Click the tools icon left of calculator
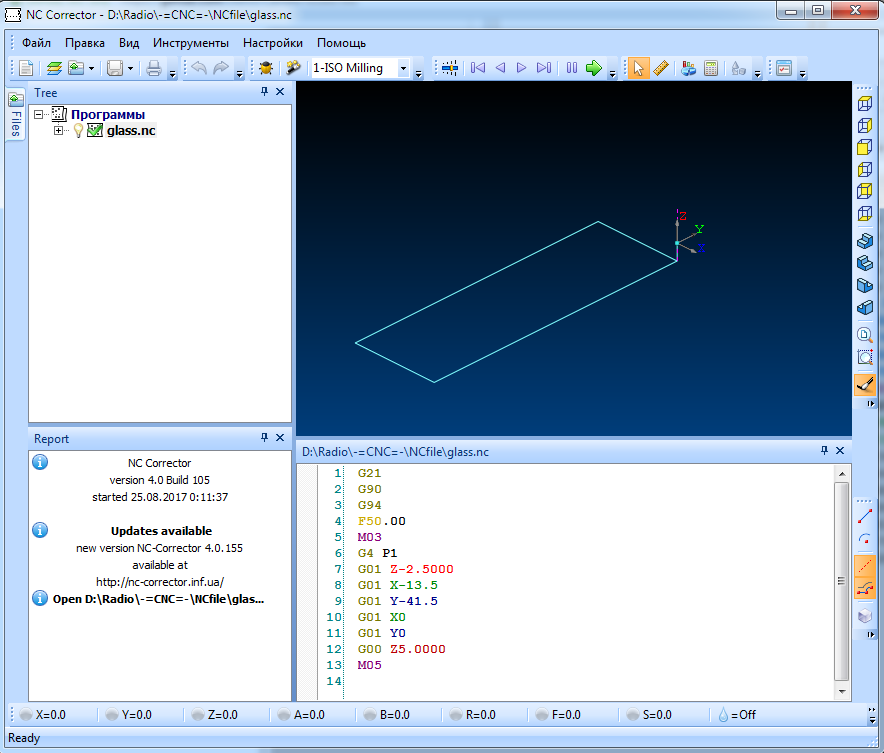Viewport: 884px width, 753px height. click(x=688, y=68)
